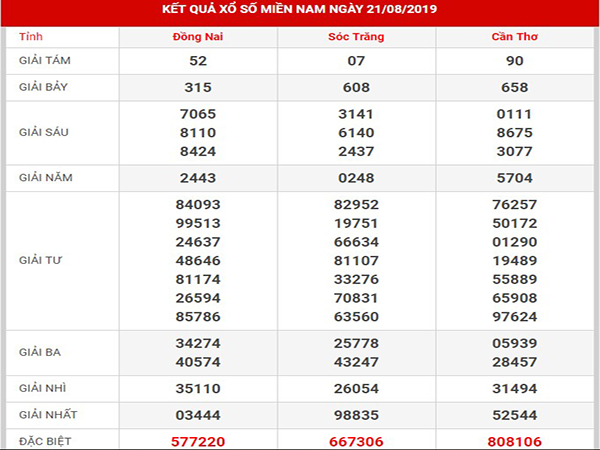The image size is (600, 450).
Task: Select Sóc Trăng special prize number 667306
Action: coord(357,439)
